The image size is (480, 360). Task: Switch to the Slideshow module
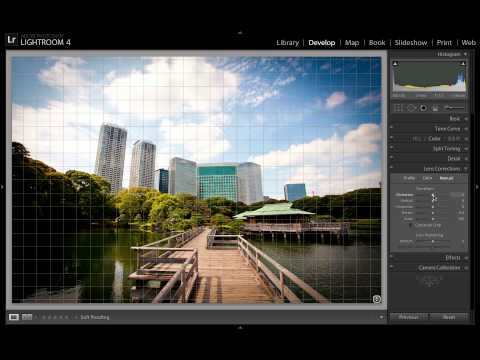click(x=411, y=43)
